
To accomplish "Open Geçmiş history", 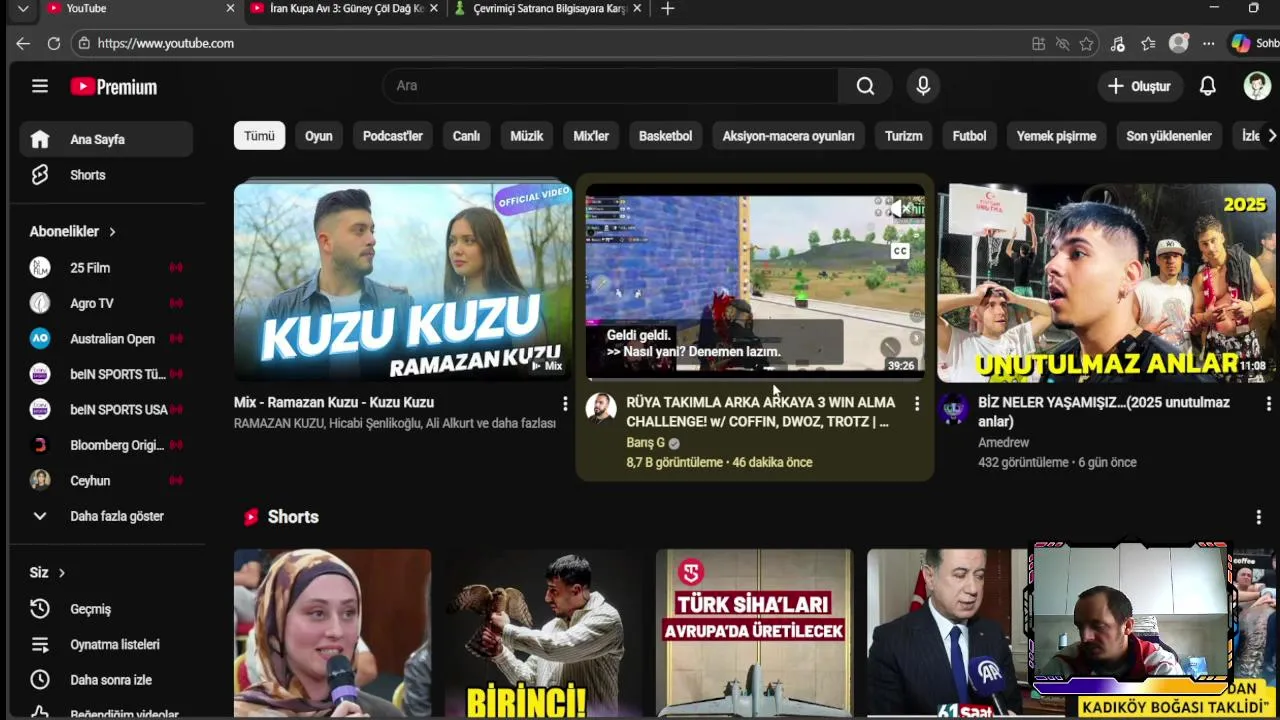I will pos(106,609).
